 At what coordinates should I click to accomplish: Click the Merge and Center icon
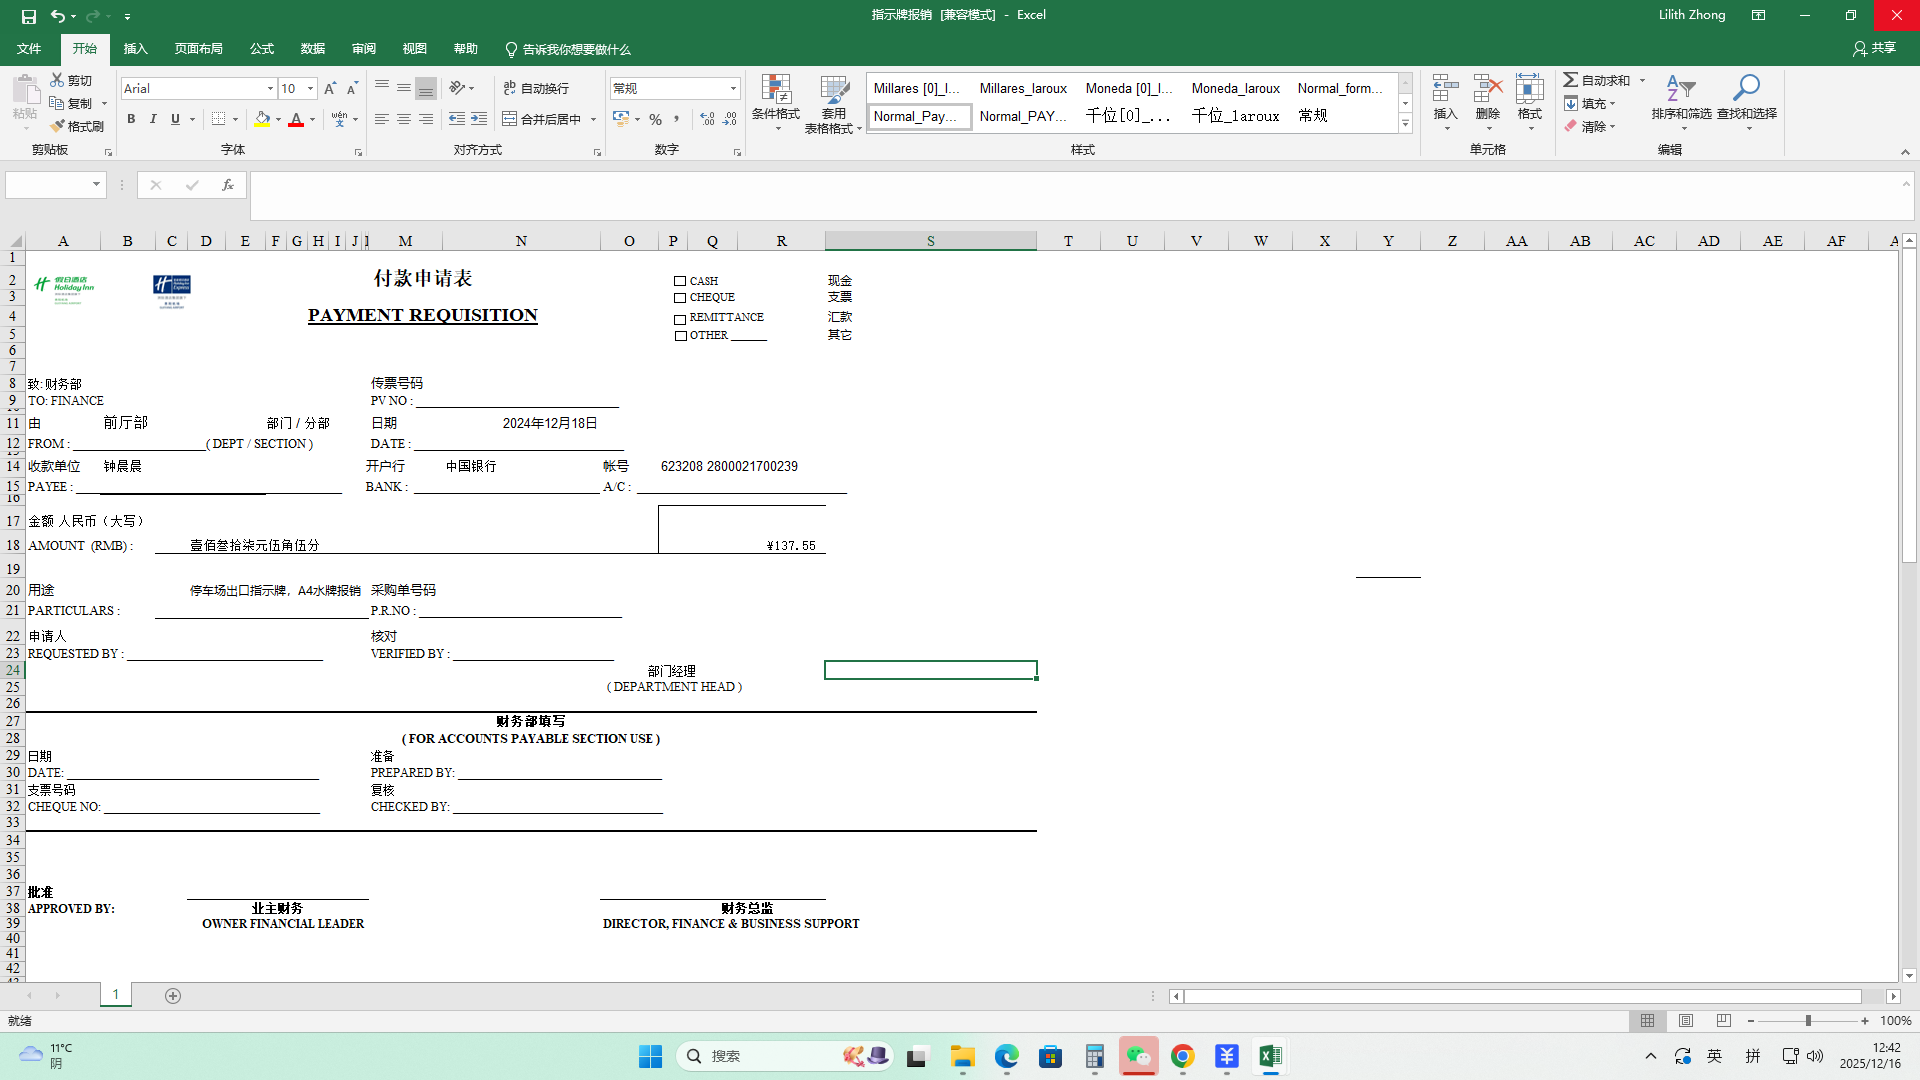tap(510, 119)
